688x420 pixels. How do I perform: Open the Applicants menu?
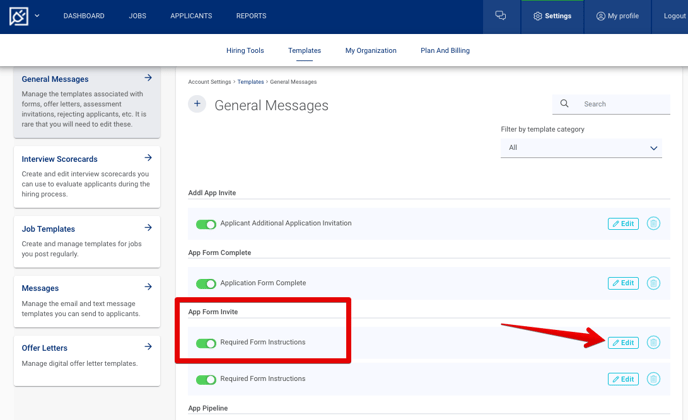click(191, 16)
